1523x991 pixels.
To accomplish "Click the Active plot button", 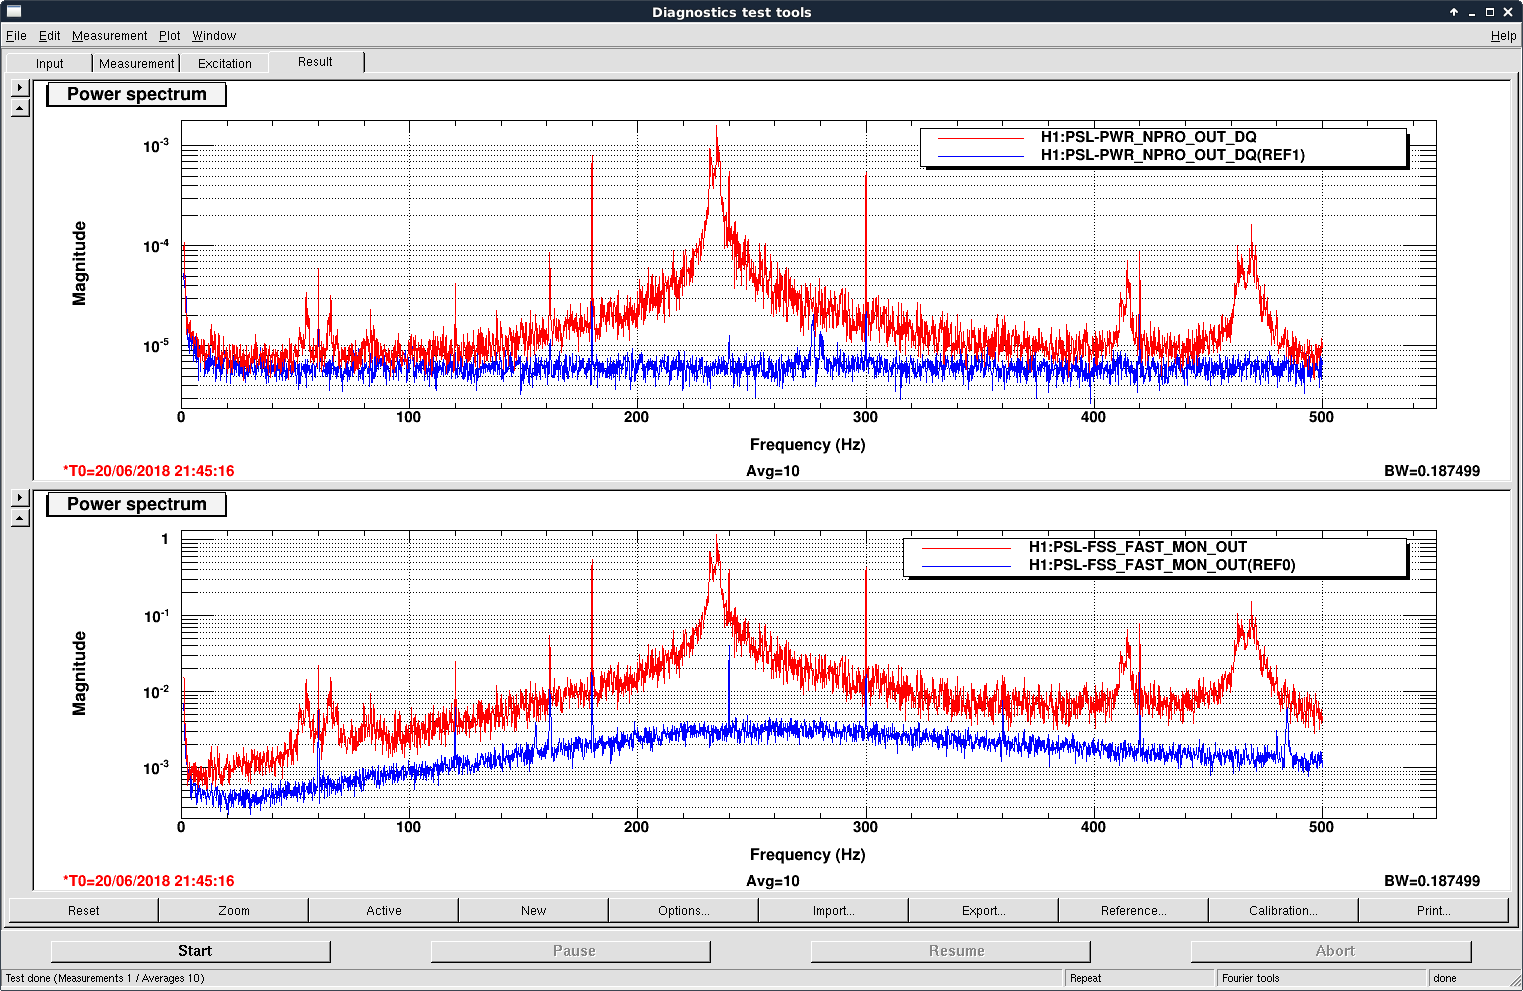I will [384, 910].
